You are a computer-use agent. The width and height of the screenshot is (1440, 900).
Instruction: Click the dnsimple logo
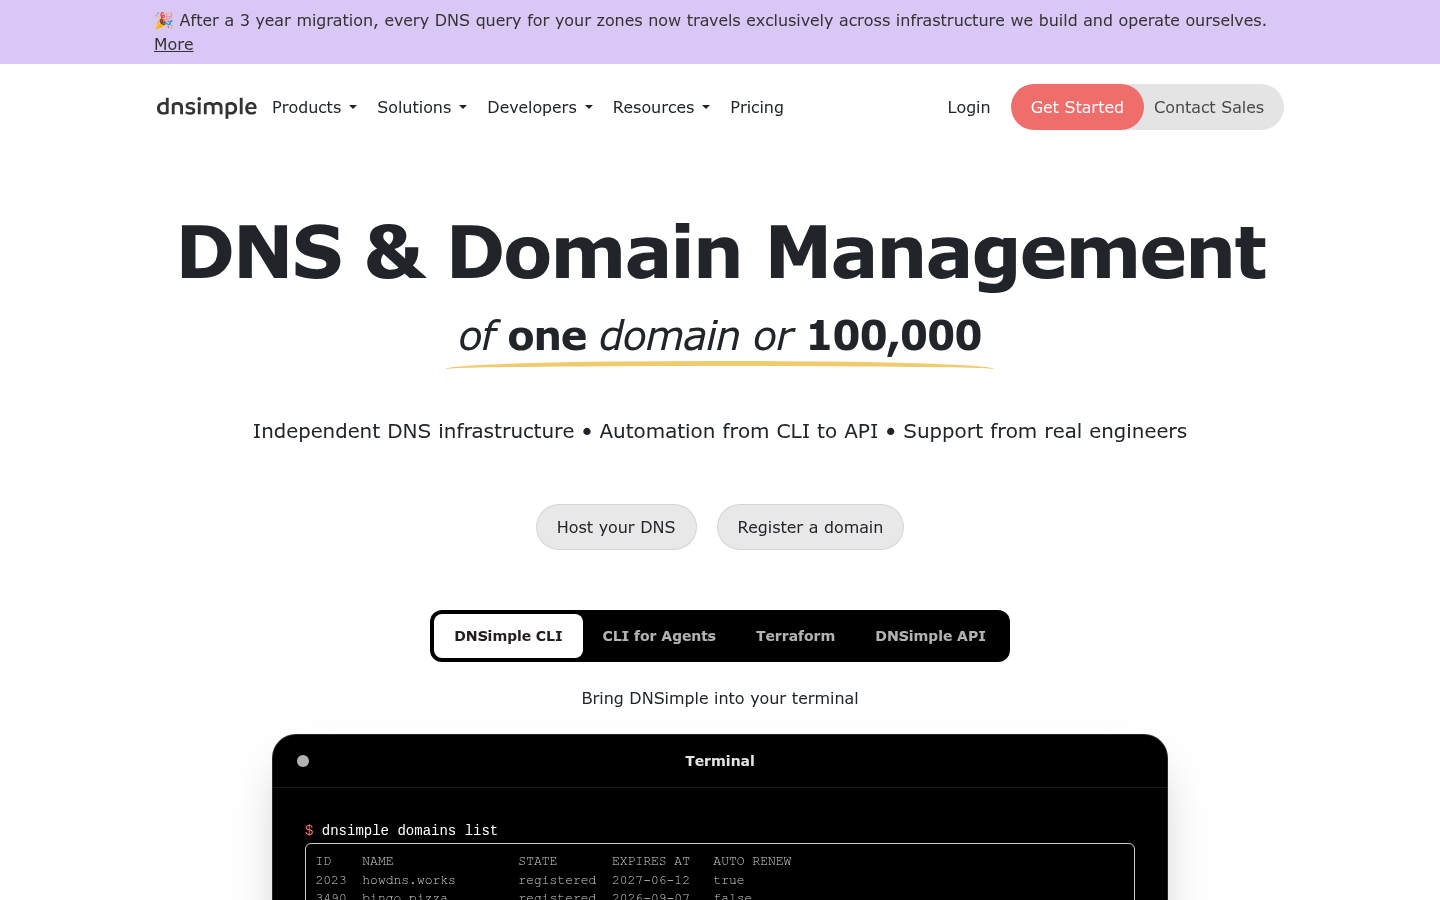206,107
